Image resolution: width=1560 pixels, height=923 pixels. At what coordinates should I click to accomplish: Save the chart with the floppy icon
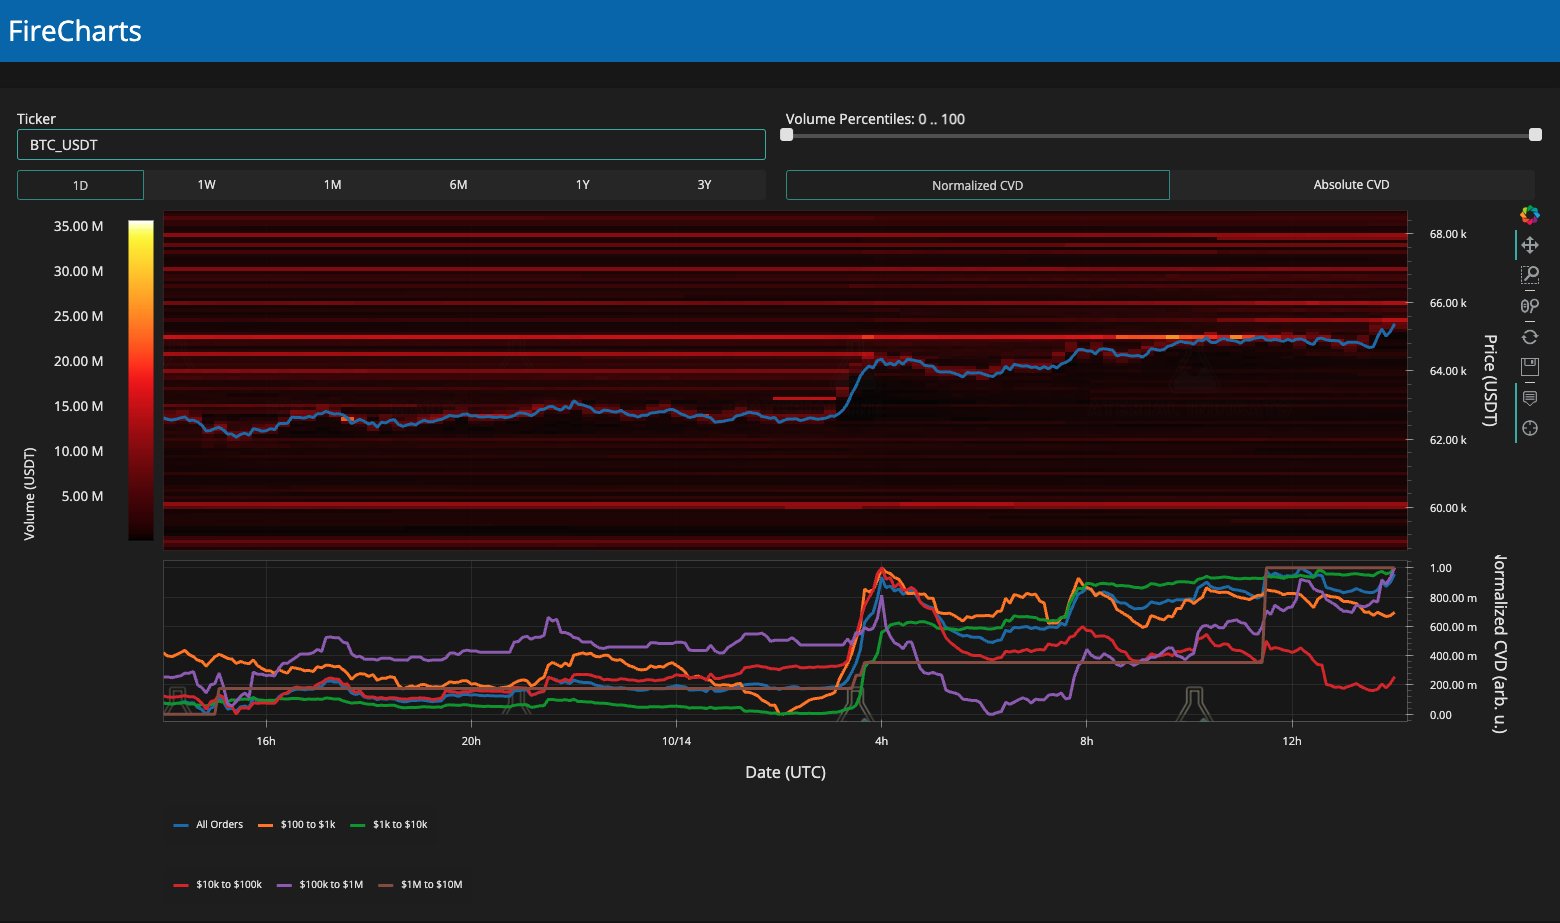(1529, 367)
